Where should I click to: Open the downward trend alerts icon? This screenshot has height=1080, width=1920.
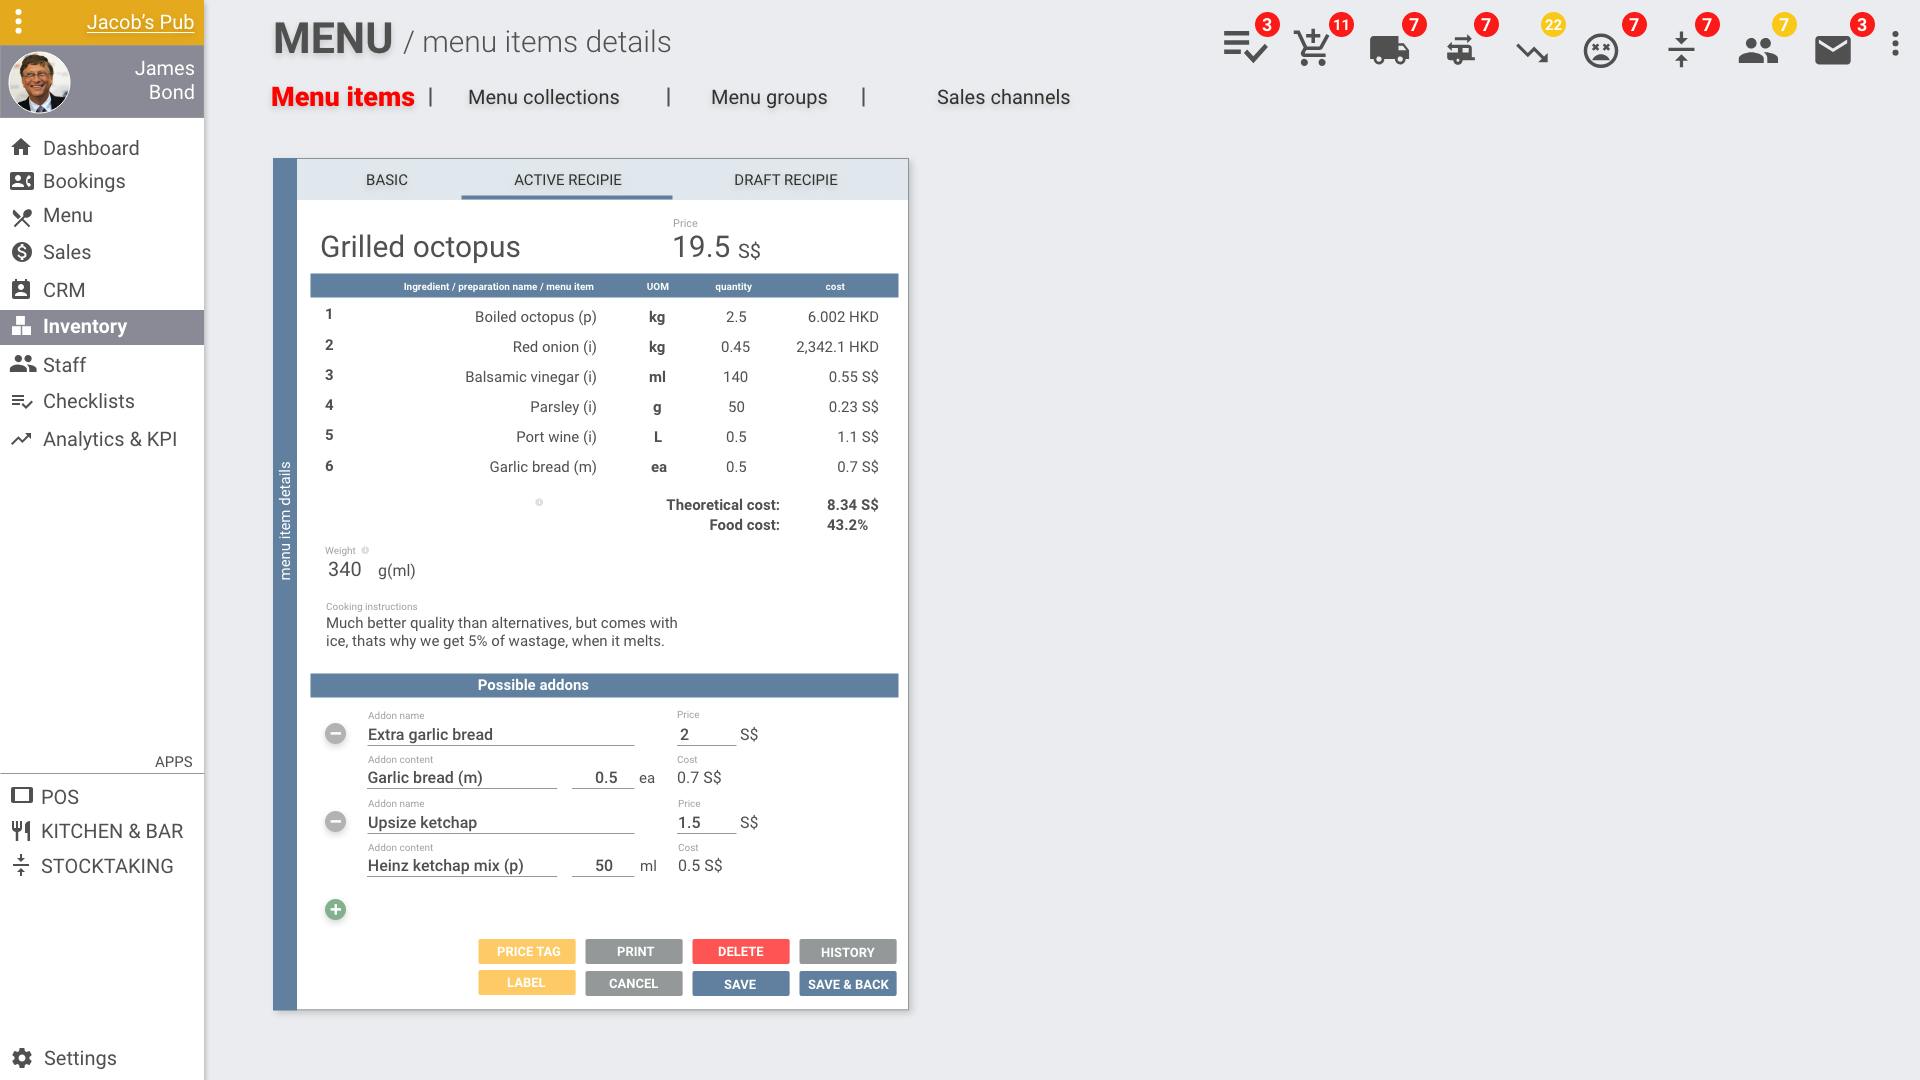point(1532,52)
